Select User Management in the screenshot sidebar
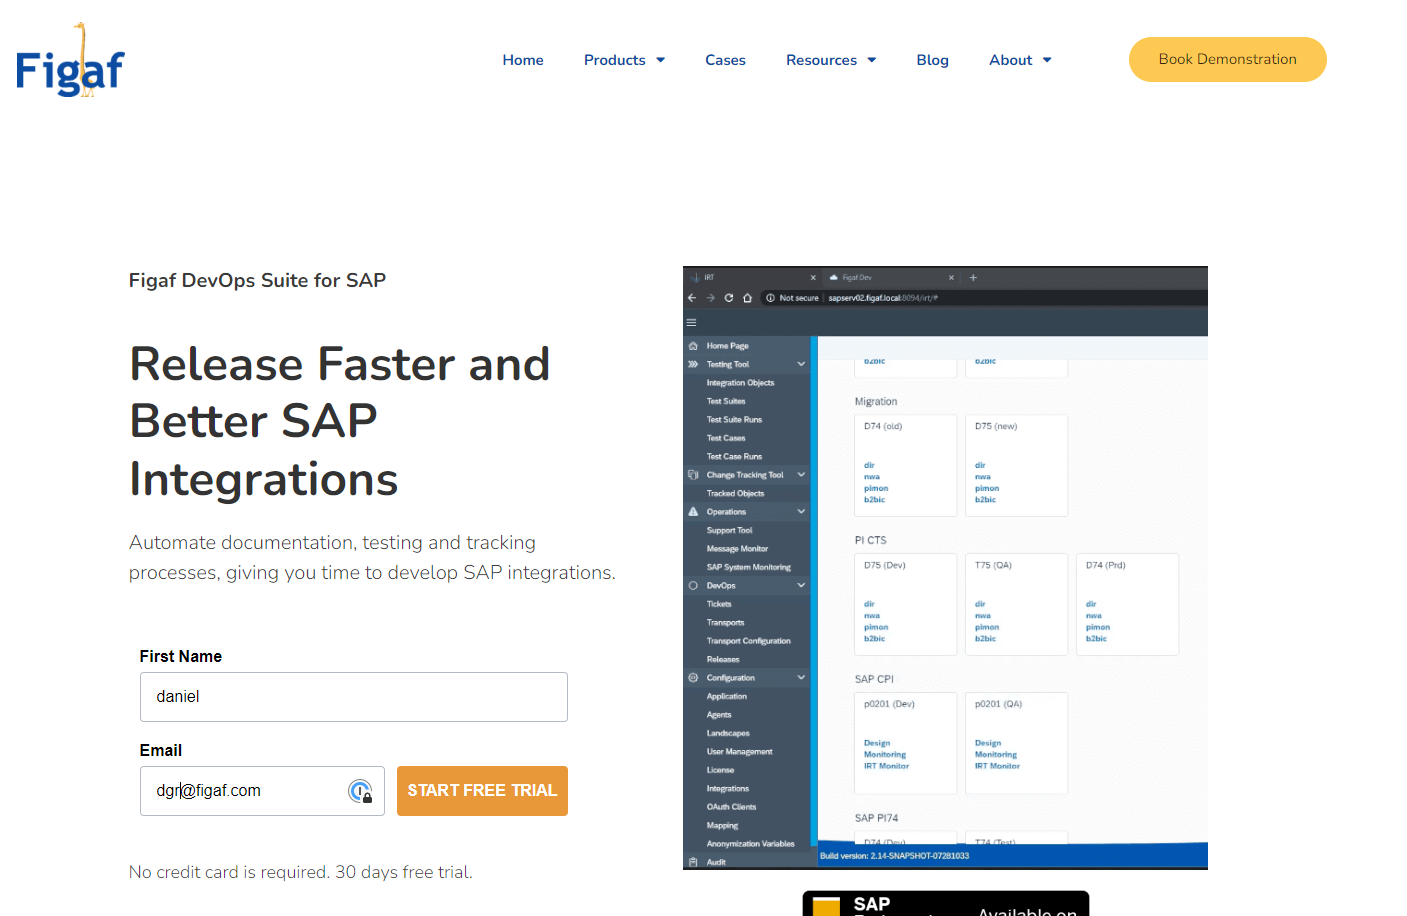The height and width of the screenshot is (916, 1407). 739,752
